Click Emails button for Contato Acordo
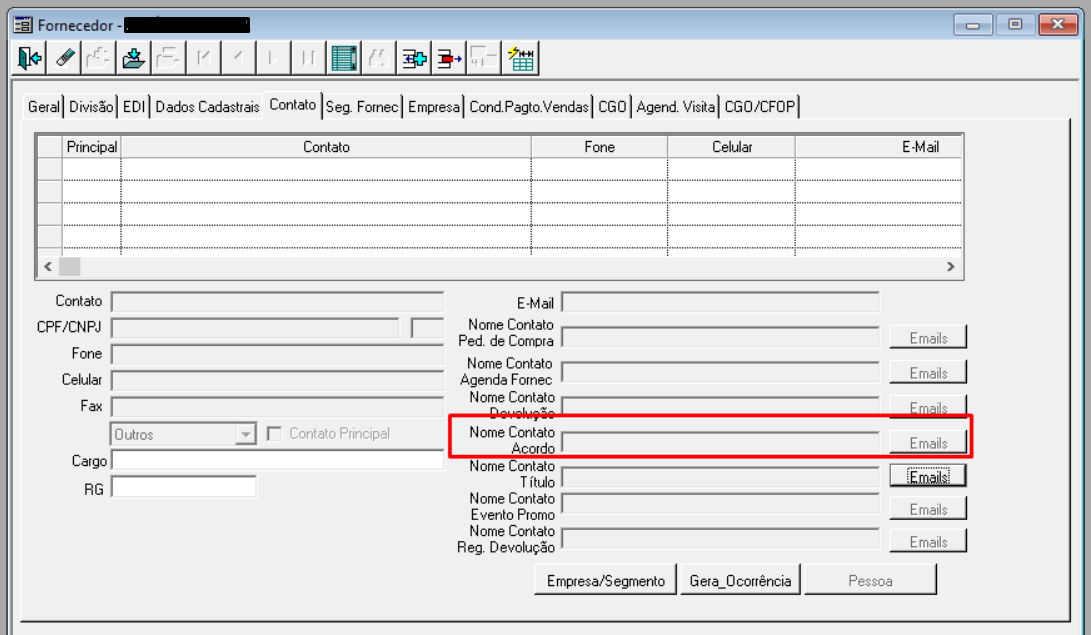Image resolution: width=1091 pixels, height=635 pixels. point(928,442)
